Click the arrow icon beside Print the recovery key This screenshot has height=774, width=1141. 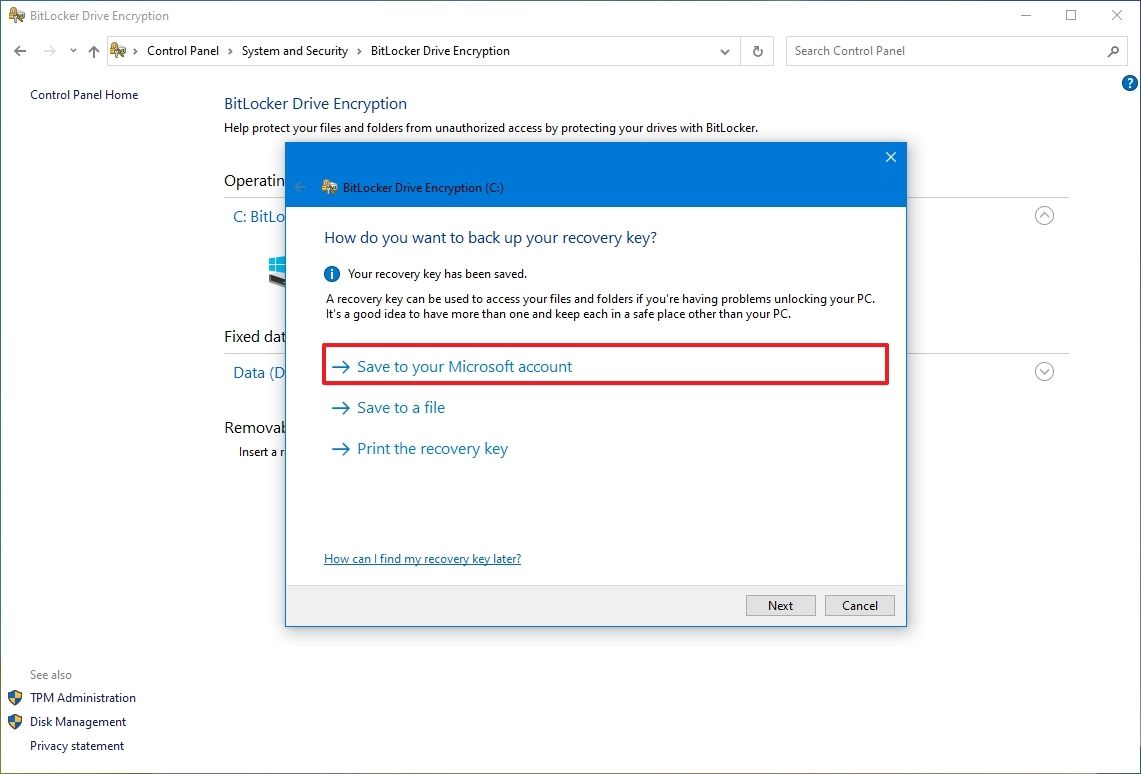(x=339, y=449)
